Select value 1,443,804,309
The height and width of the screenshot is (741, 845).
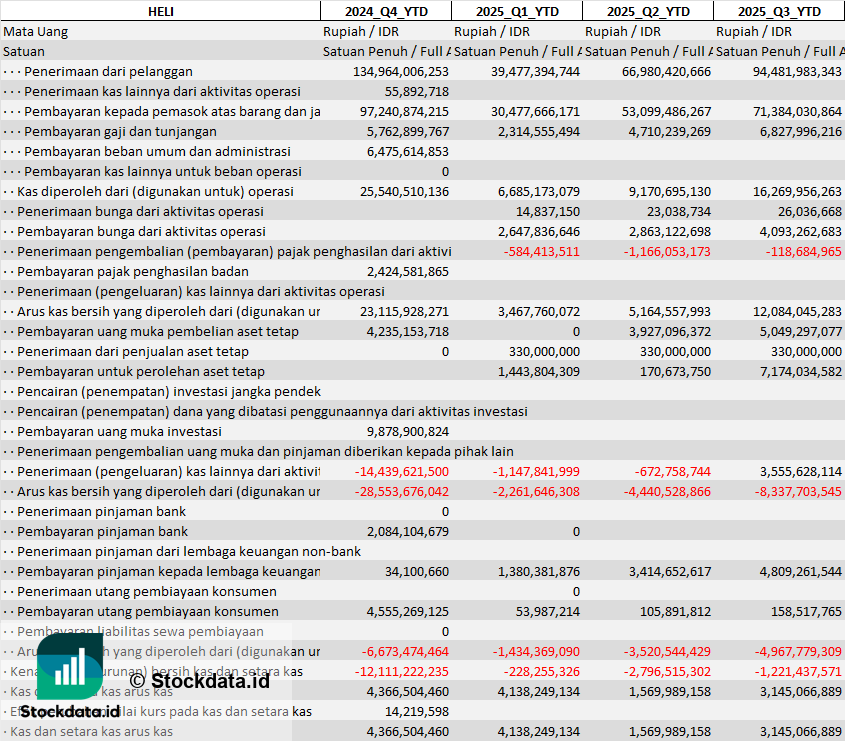[539, 371]
